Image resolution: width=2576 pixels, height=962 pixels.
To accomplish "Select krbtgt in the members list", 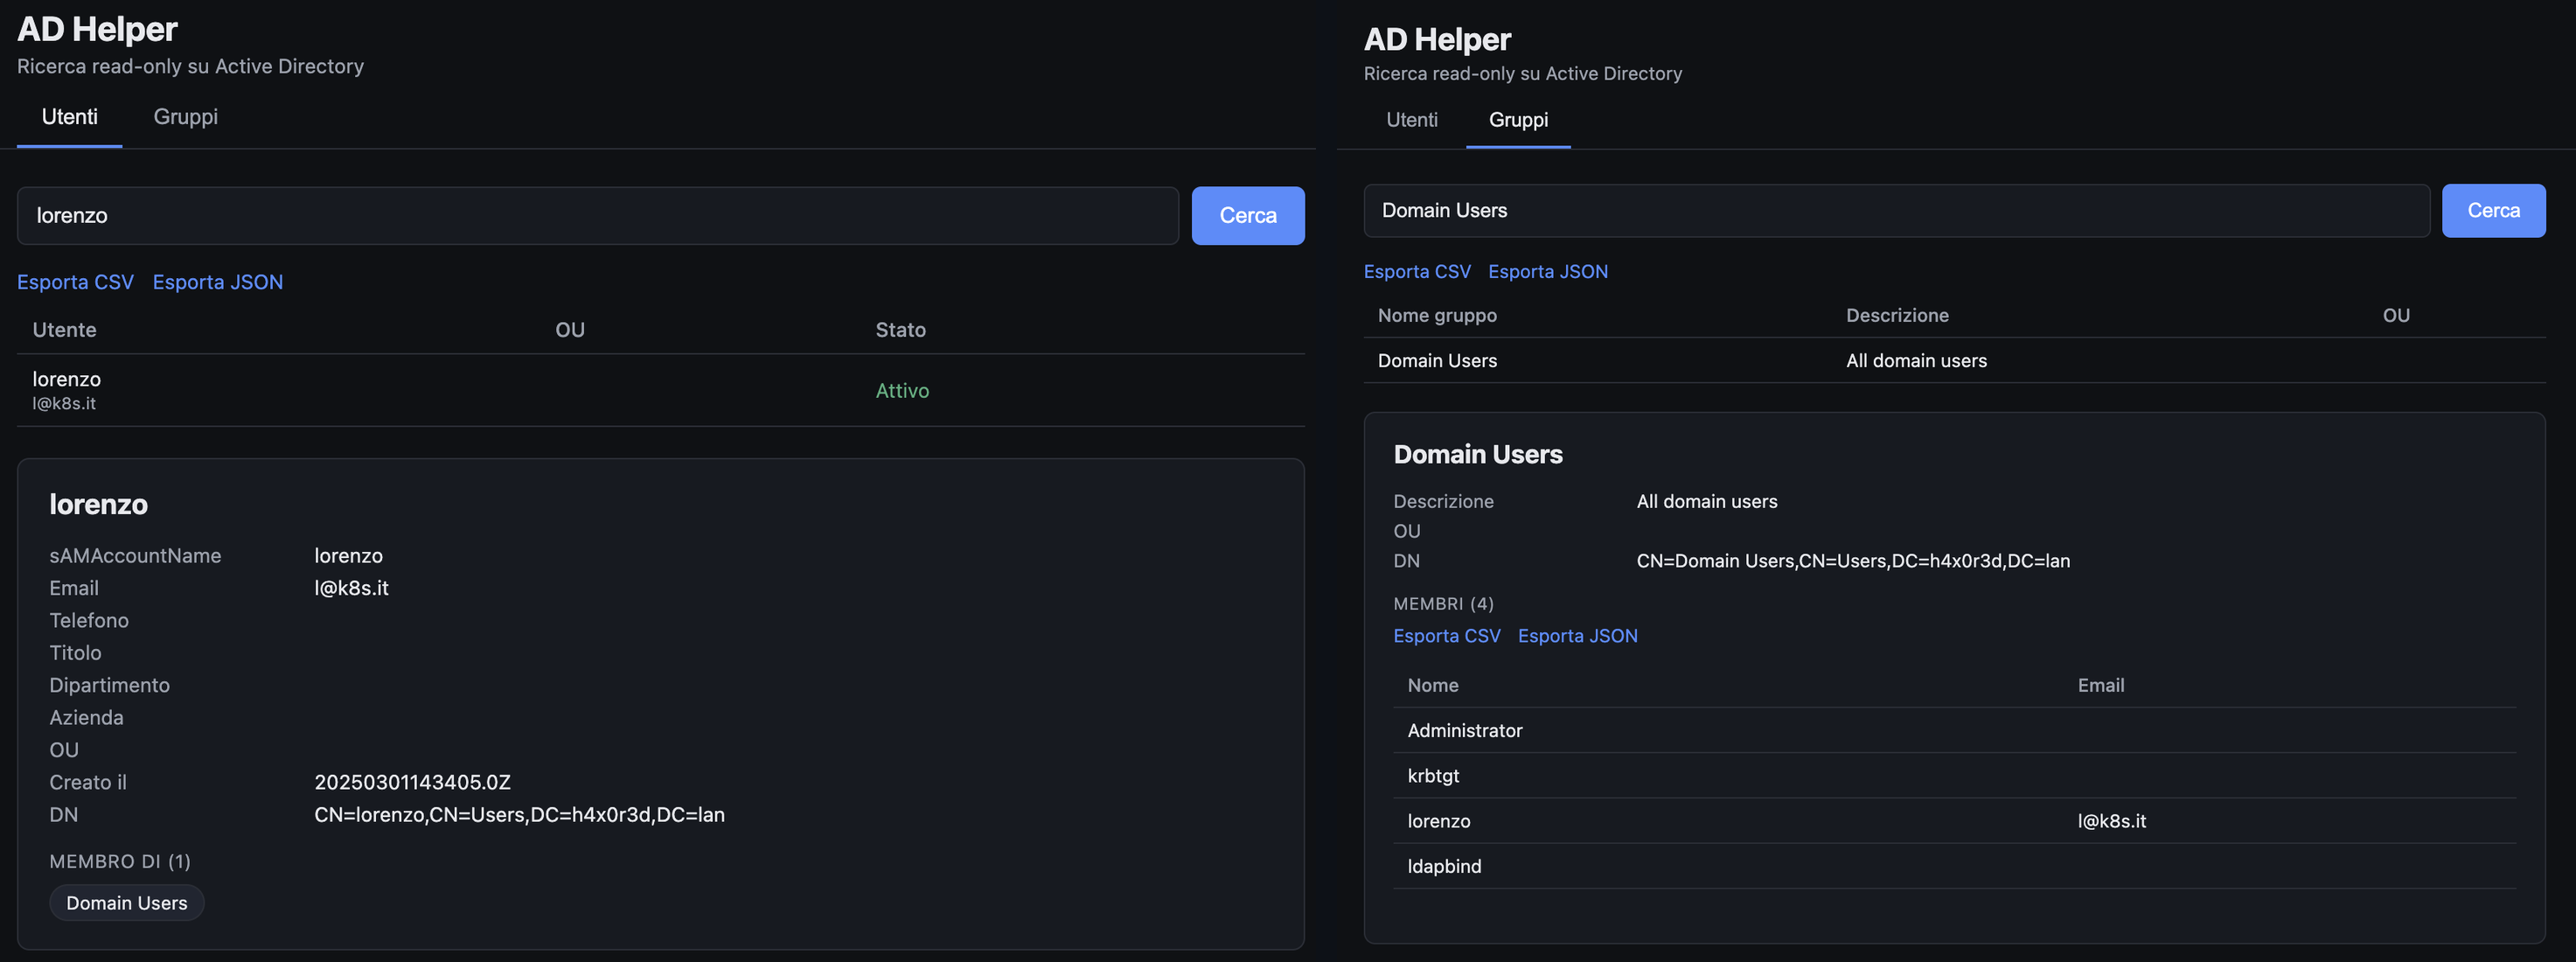I will [x=1954, y=776].
